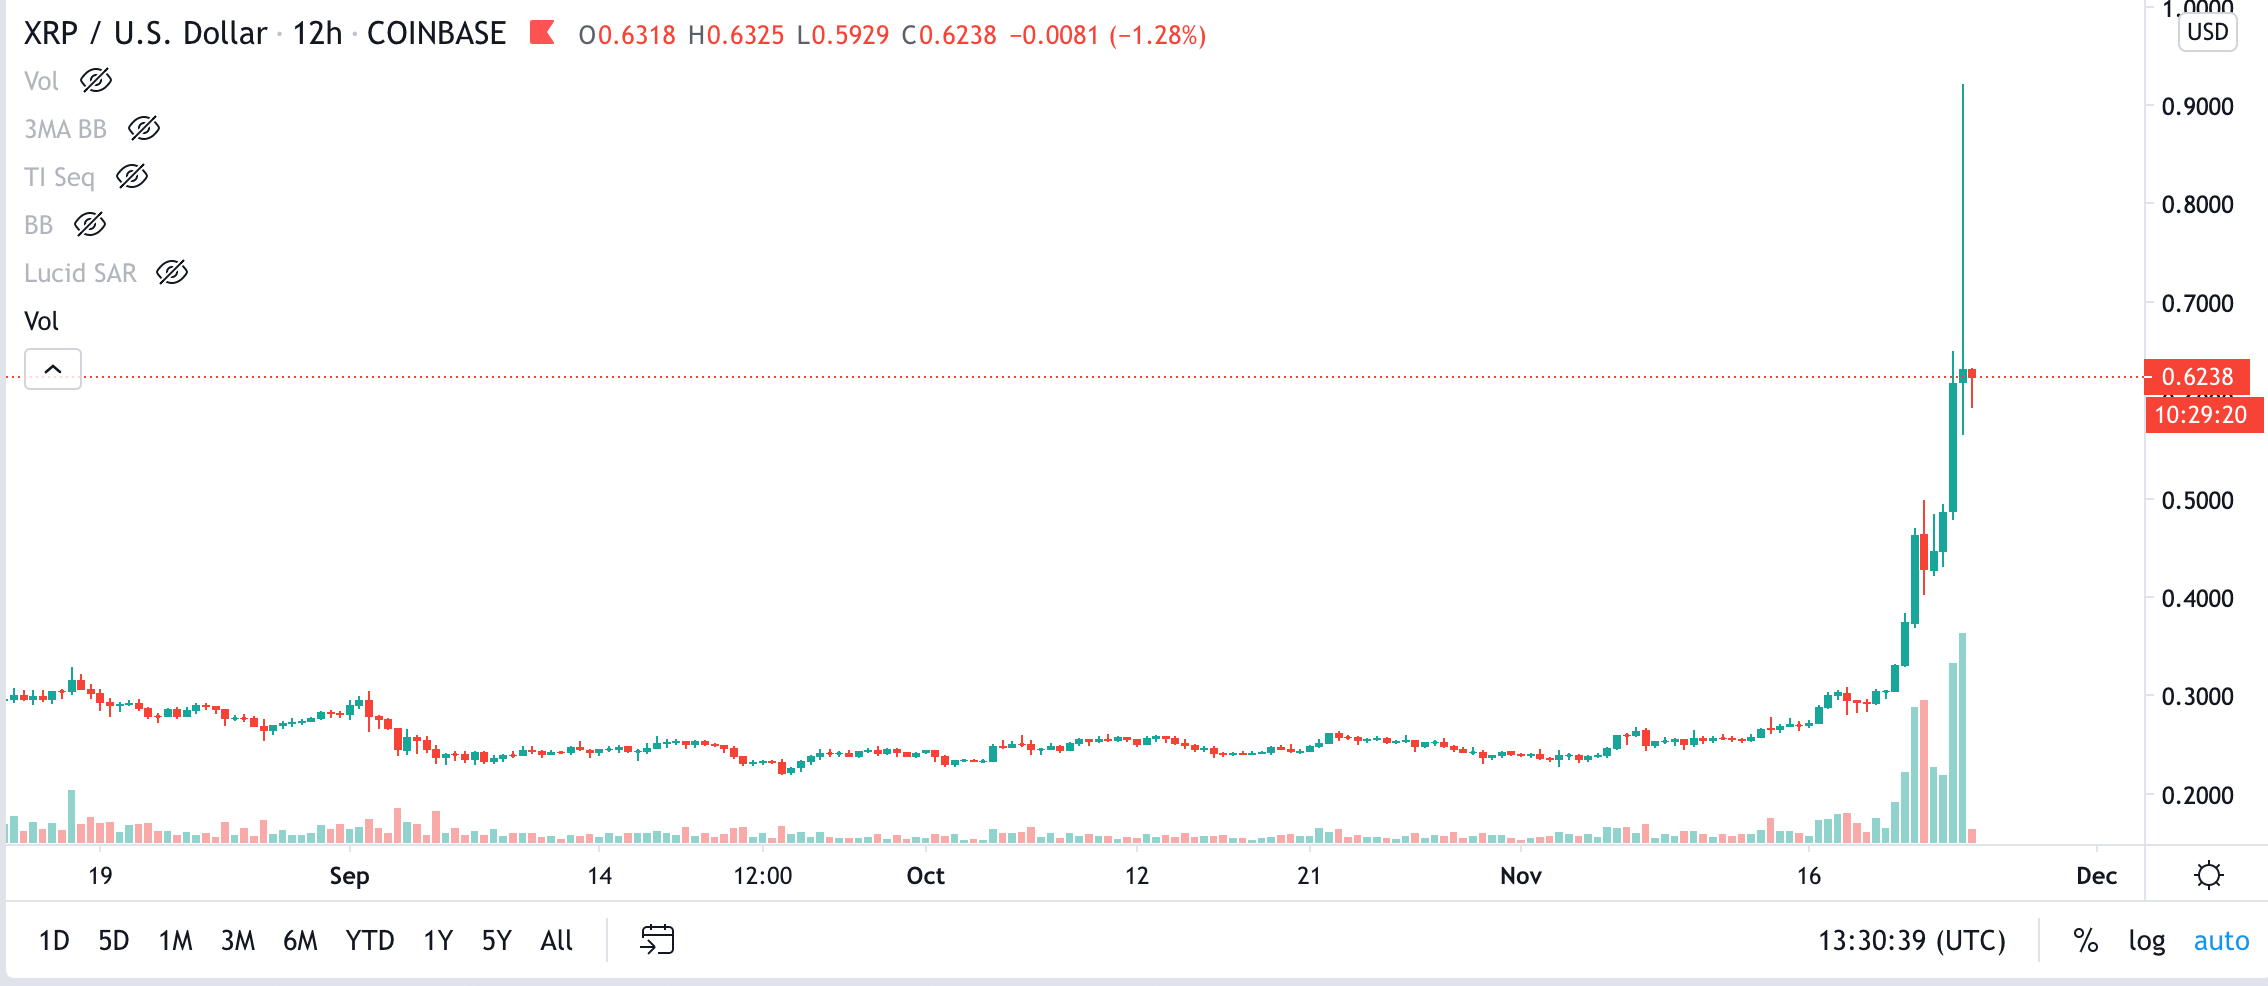Enable log scale mode
Viewport: 2268px width, 986px height.
2147,940
